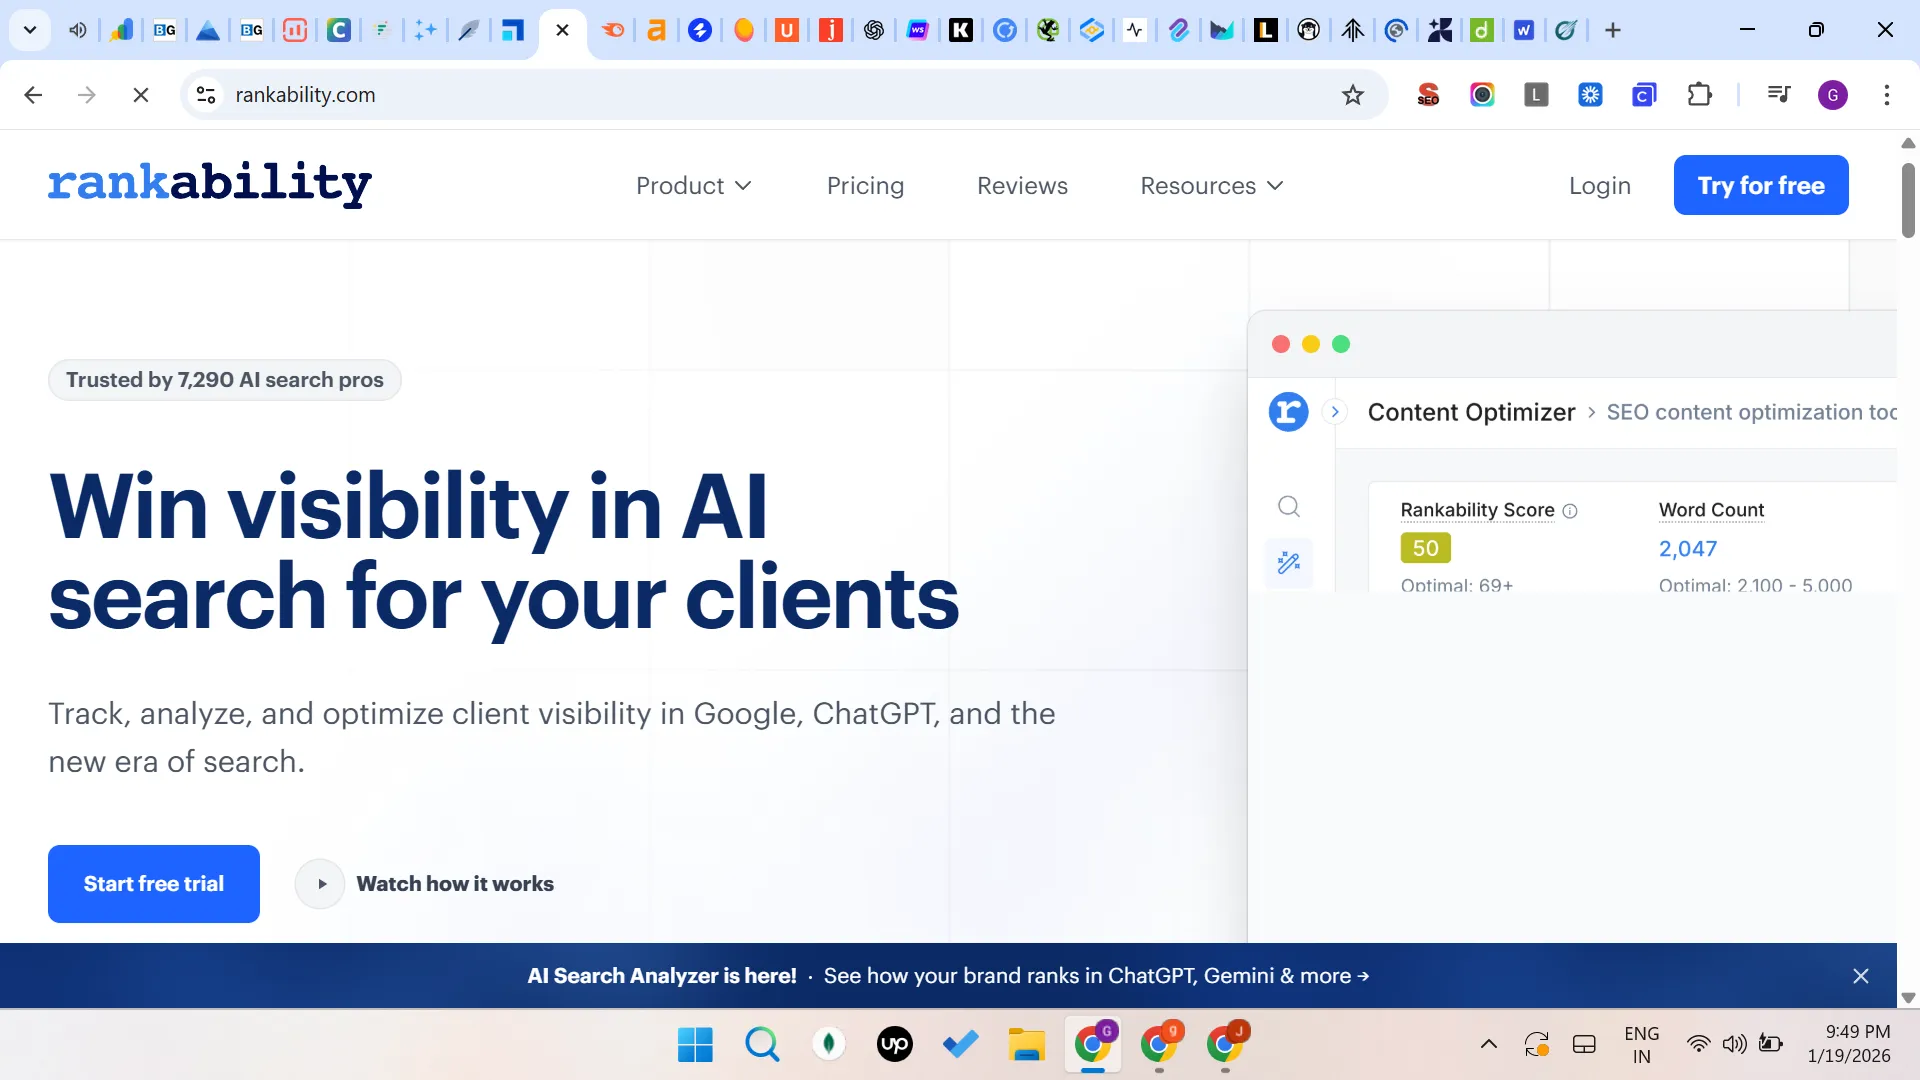Open the Pricing menu item
Image resolution: width=1920 pixels, height=1080 pixels.
pos(866,185)
